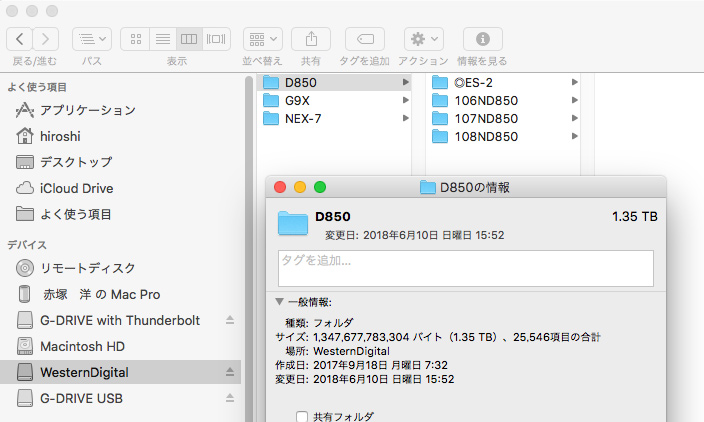Open the arrange-by dropdown
The height and width of the screenshot is (422, 704).
click(263, 39)
